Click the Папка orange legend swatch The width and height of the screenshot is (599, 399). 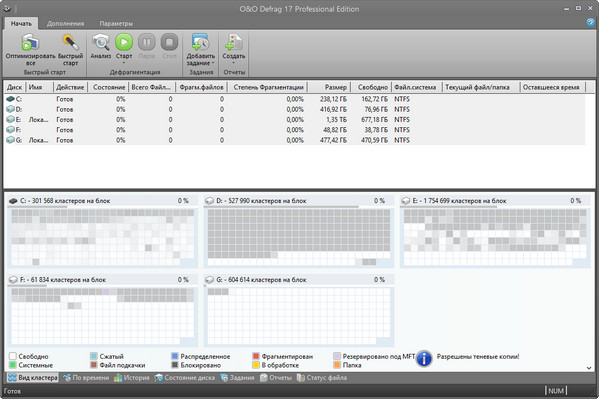pyautogui.click(x=337, y=365)
